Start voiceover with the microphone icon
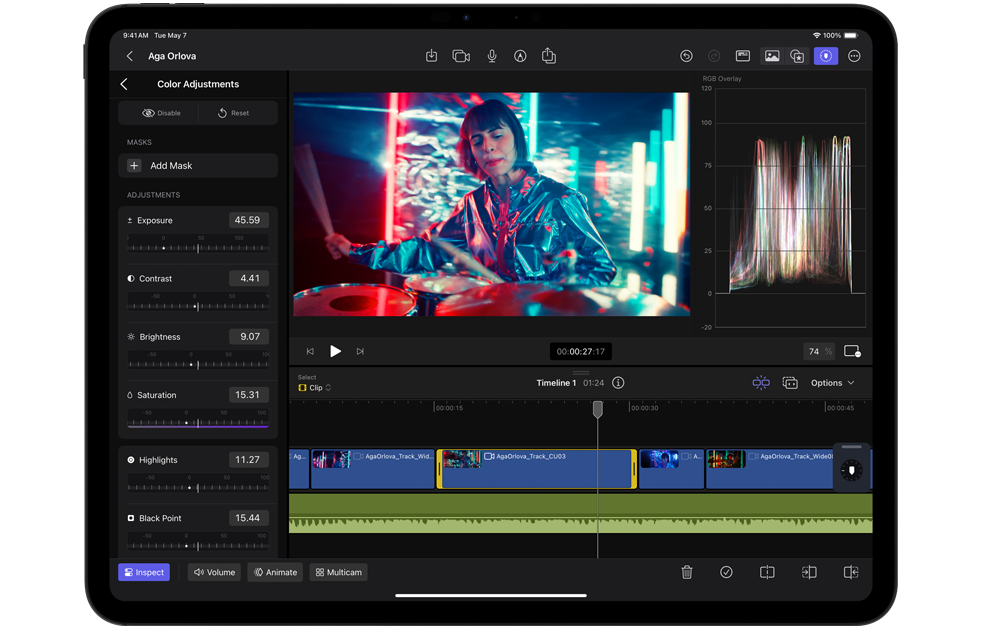Image resolution: width=982 pixels, height=630 pixels. [x=492, y=56]
